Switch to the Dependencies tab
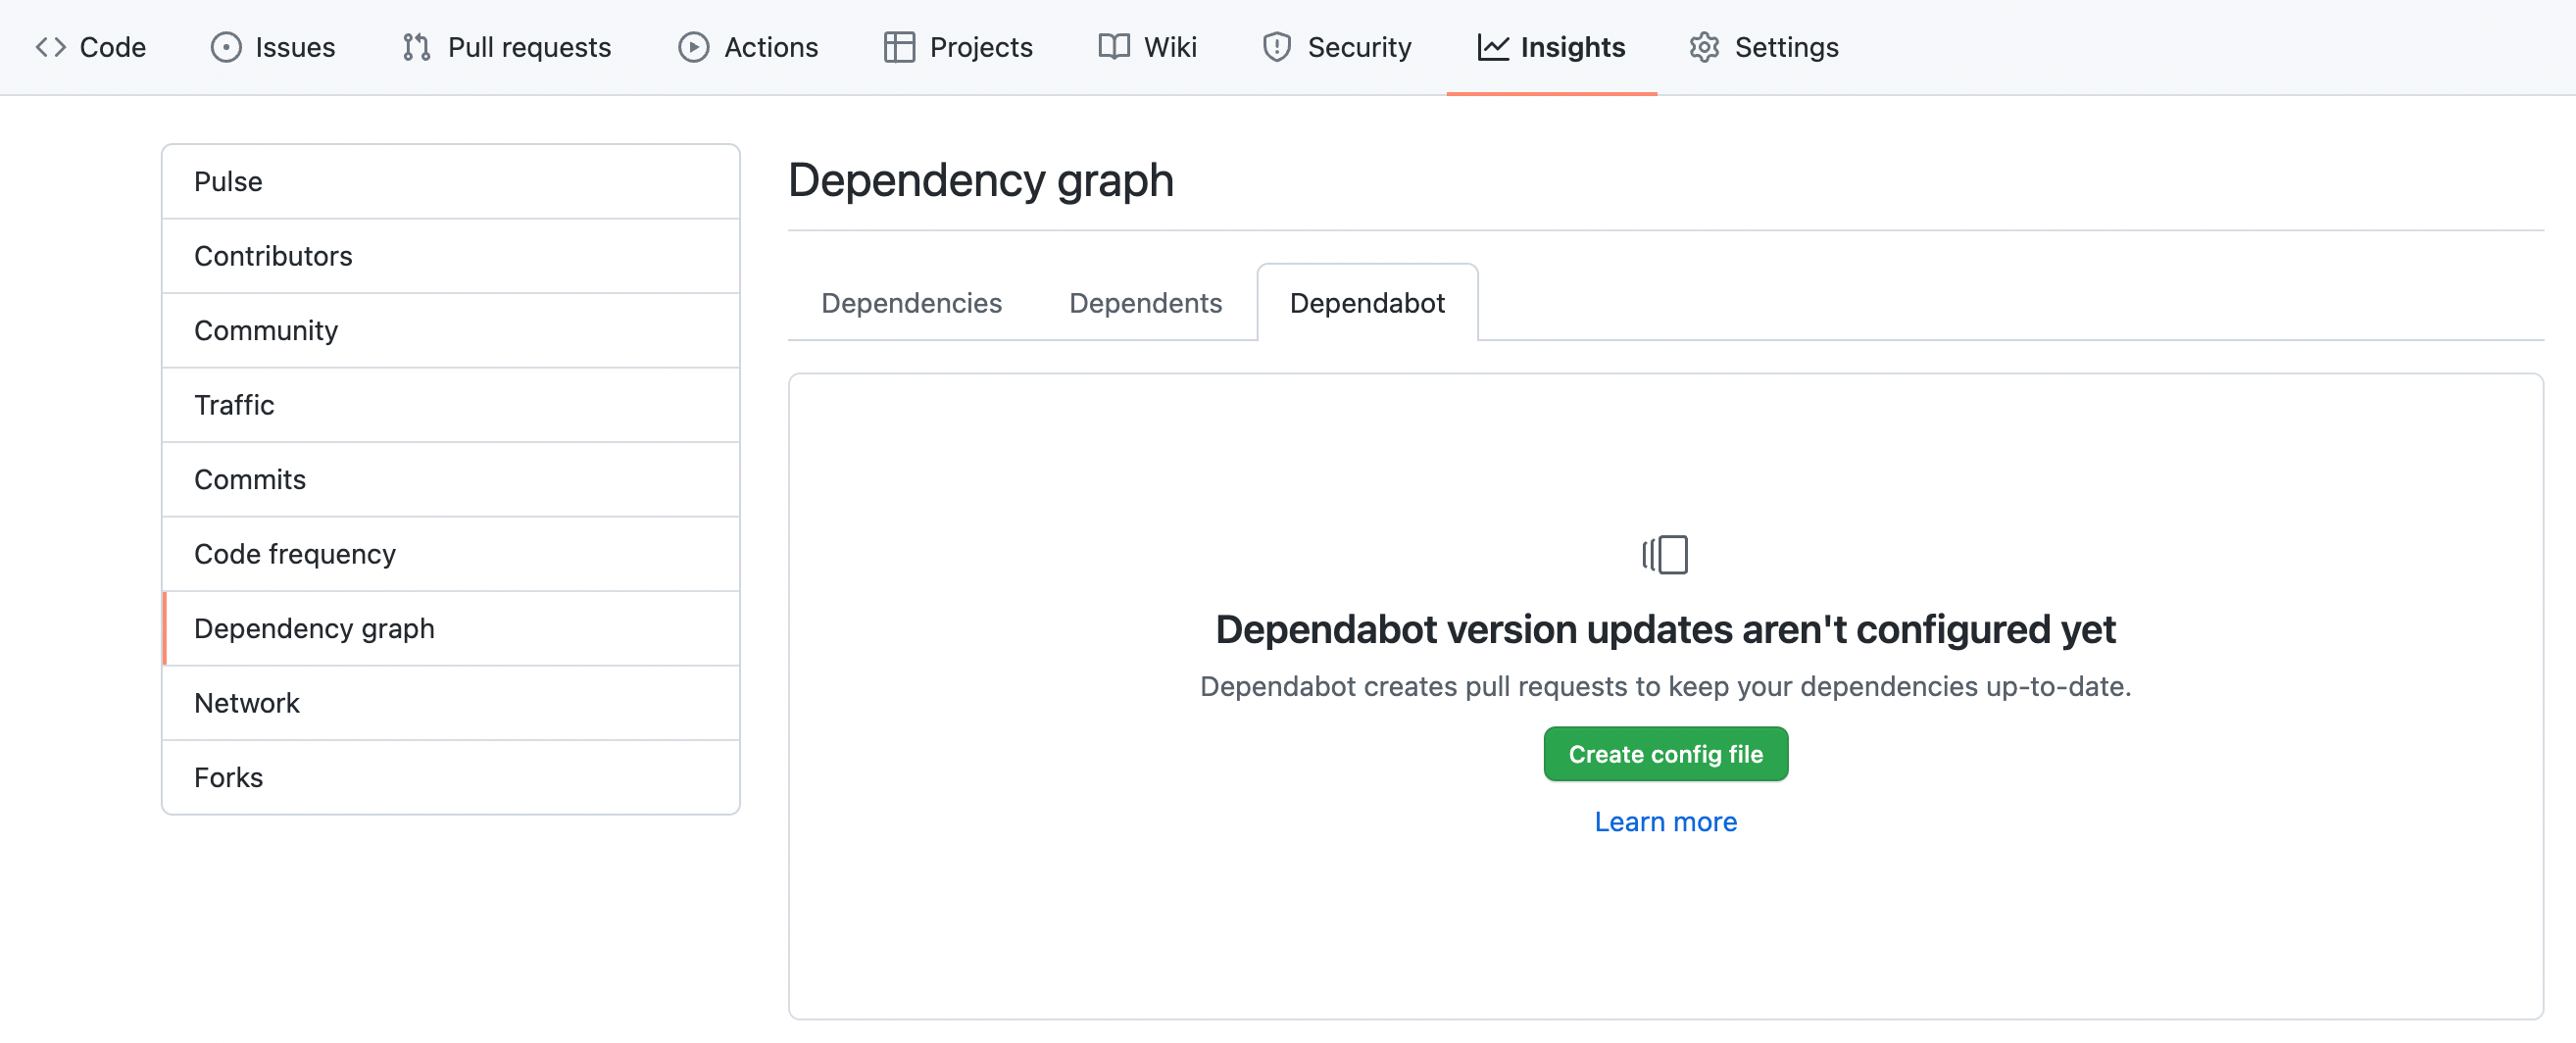The height and width of the screenshot is (1043, 2576). point(911,303)
